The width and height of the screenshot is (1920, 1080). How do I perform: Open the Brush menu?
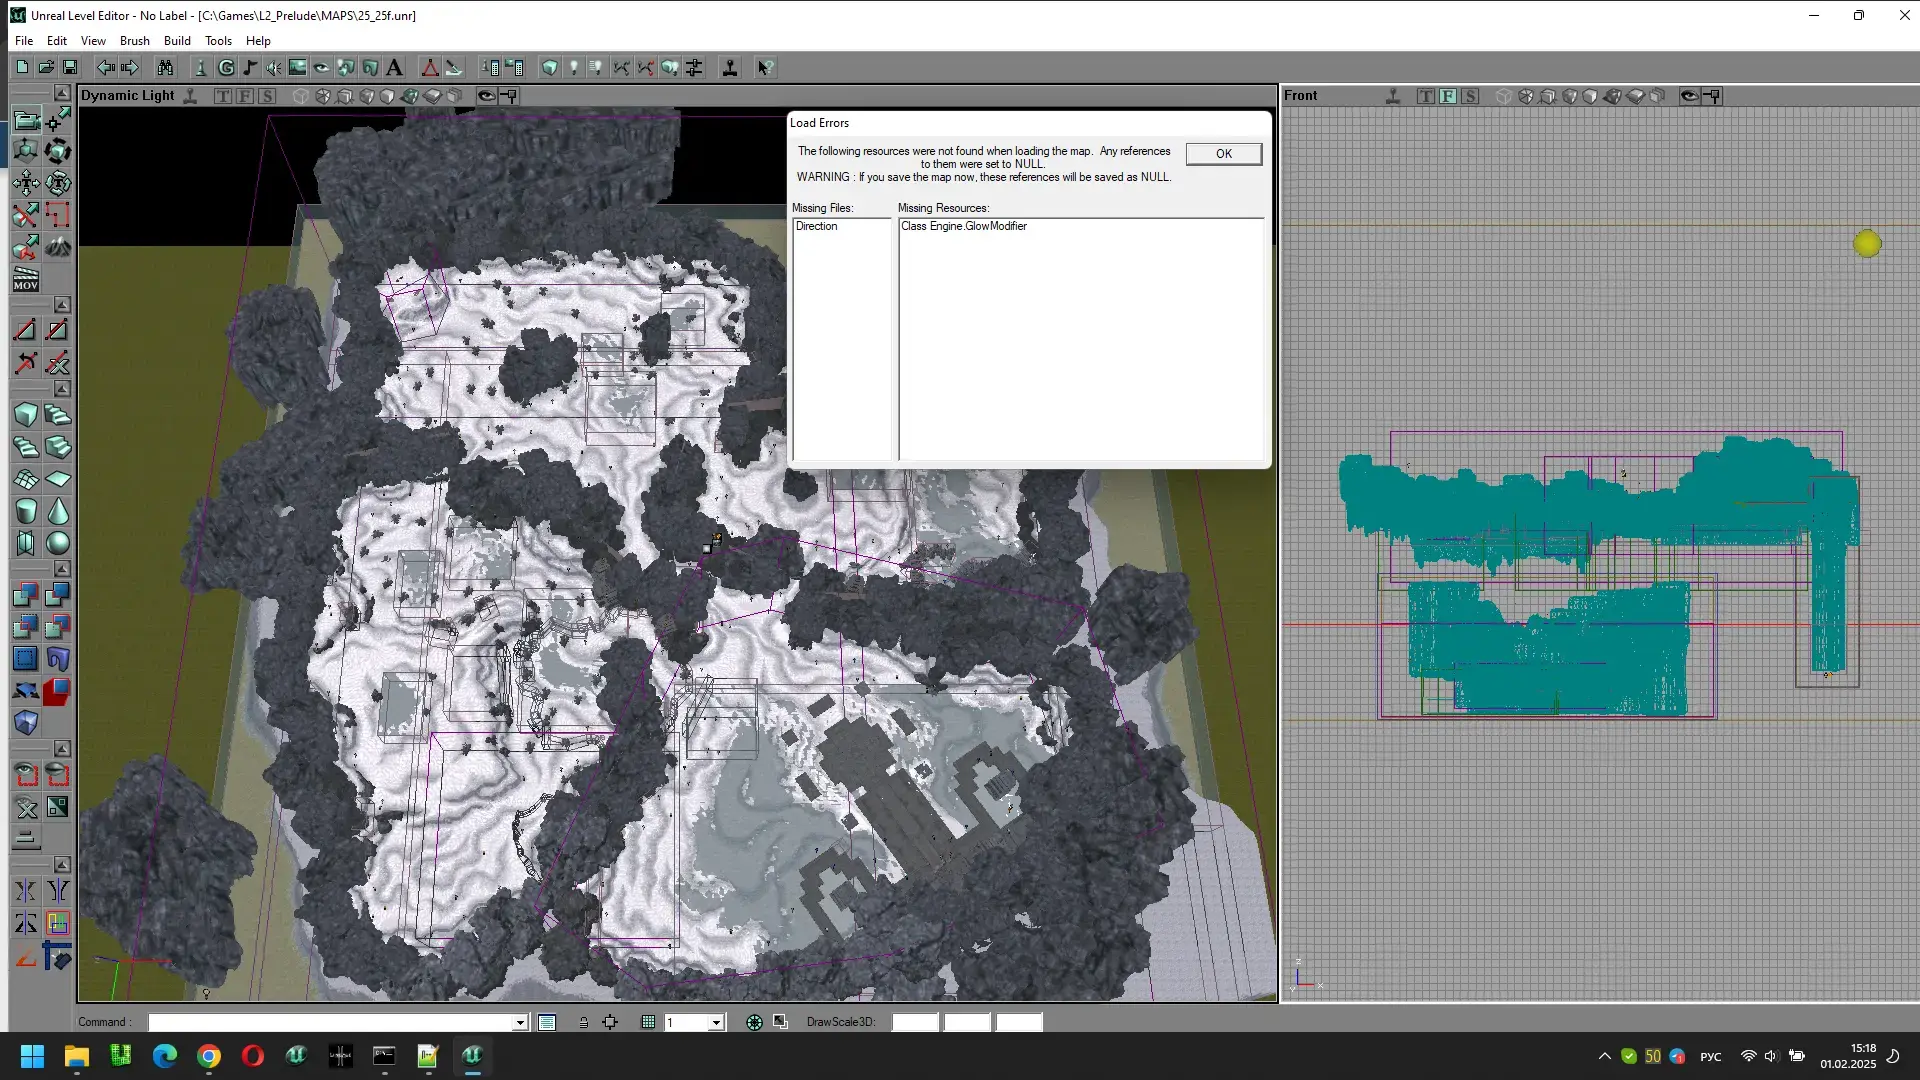135,41
